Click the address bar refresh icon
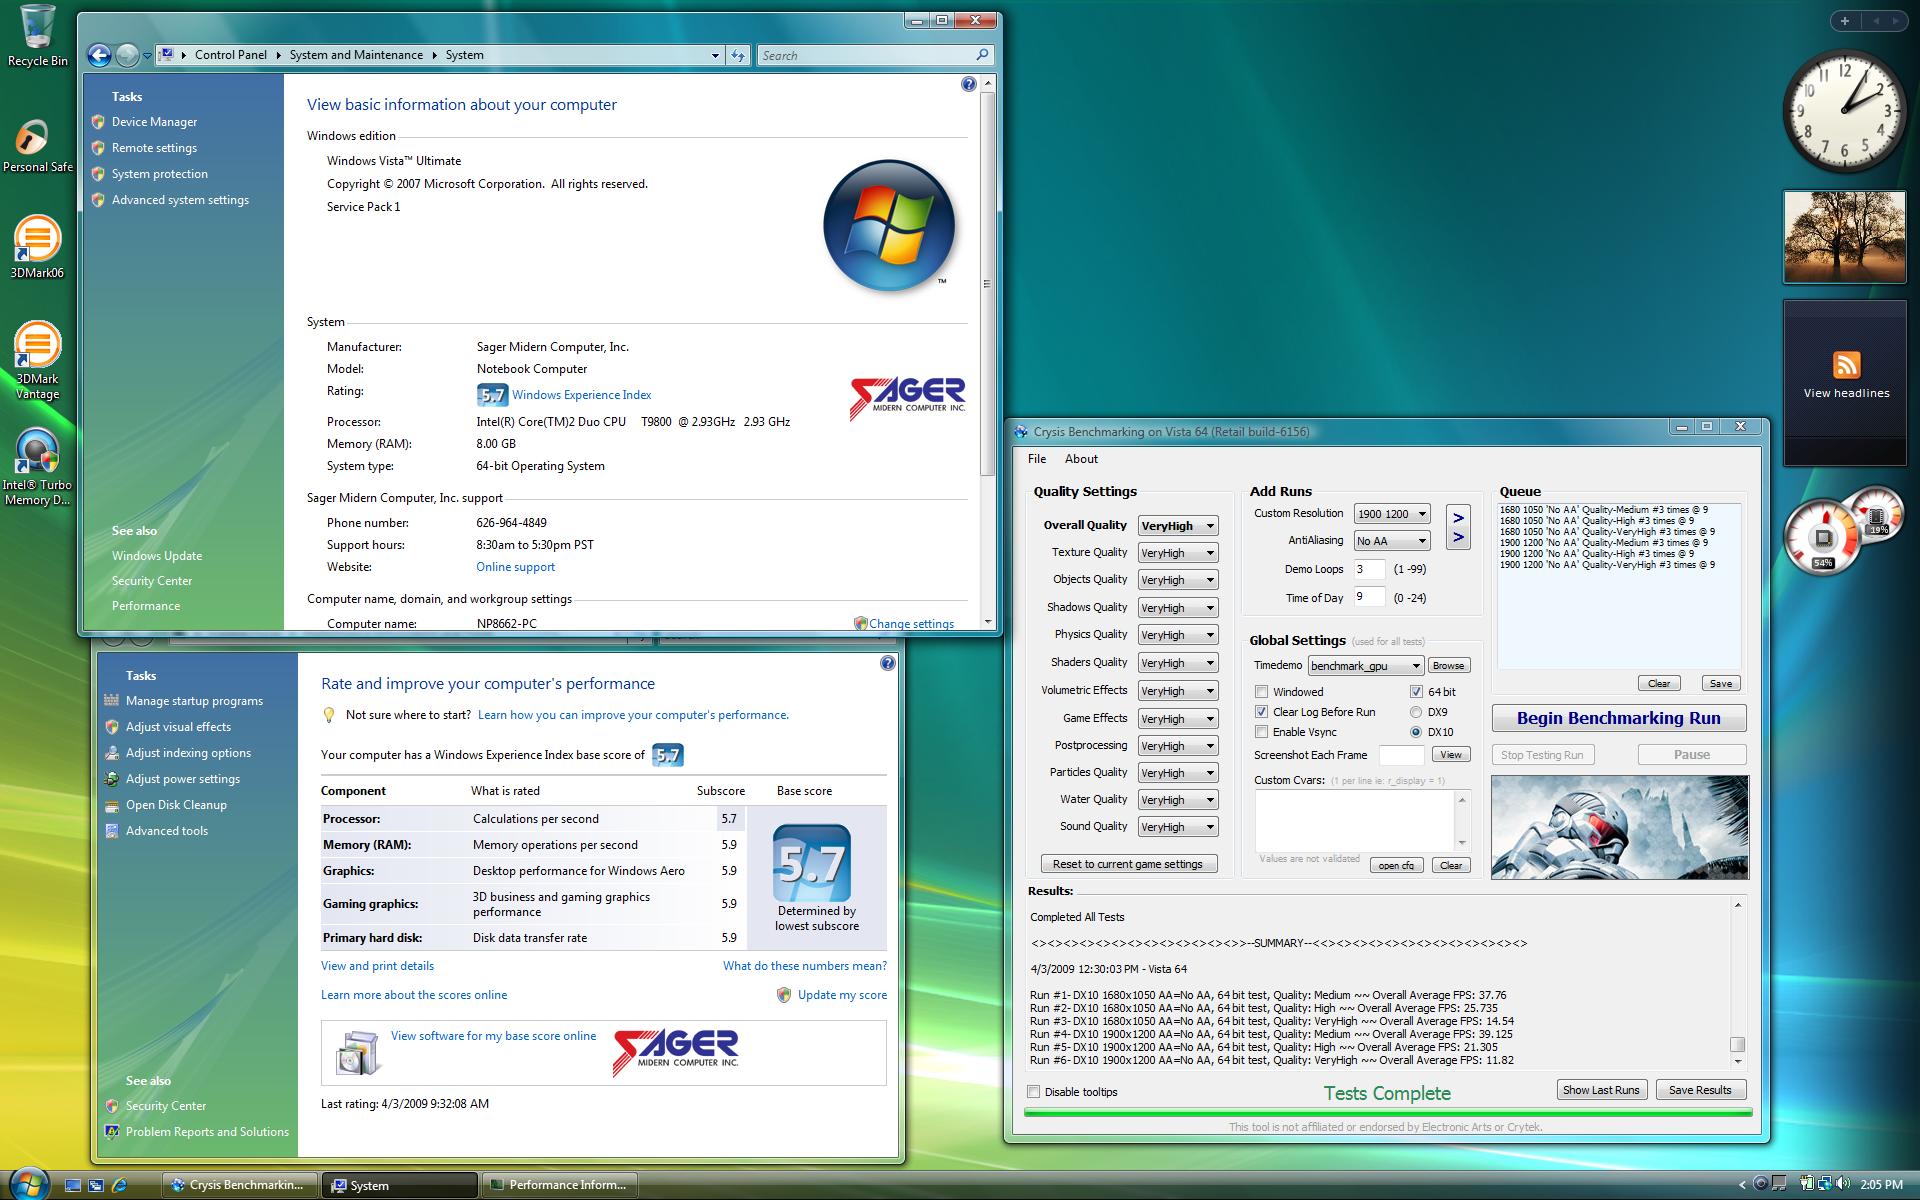This screenshot has width=1920, height=1200. coord(738,55)
